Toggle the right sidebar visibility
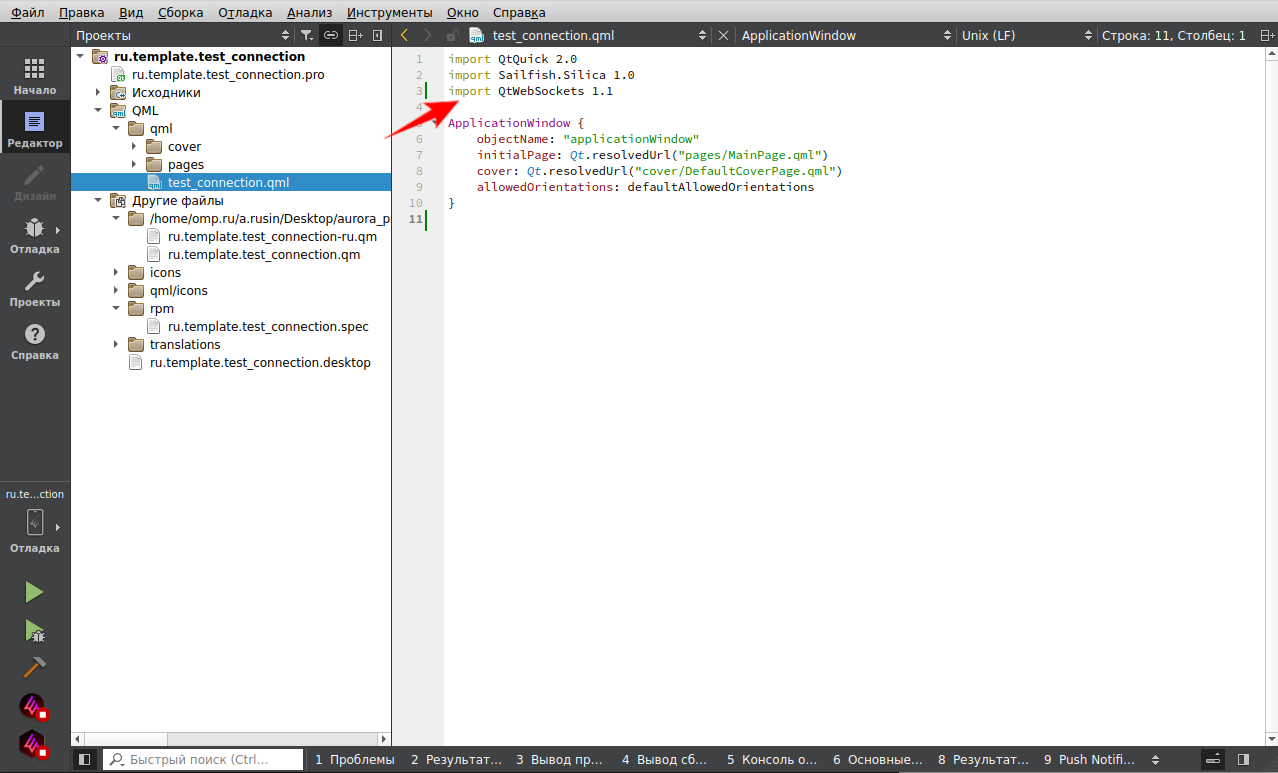This screenshot has height=773, width=1278. (x=1243, y=759)
